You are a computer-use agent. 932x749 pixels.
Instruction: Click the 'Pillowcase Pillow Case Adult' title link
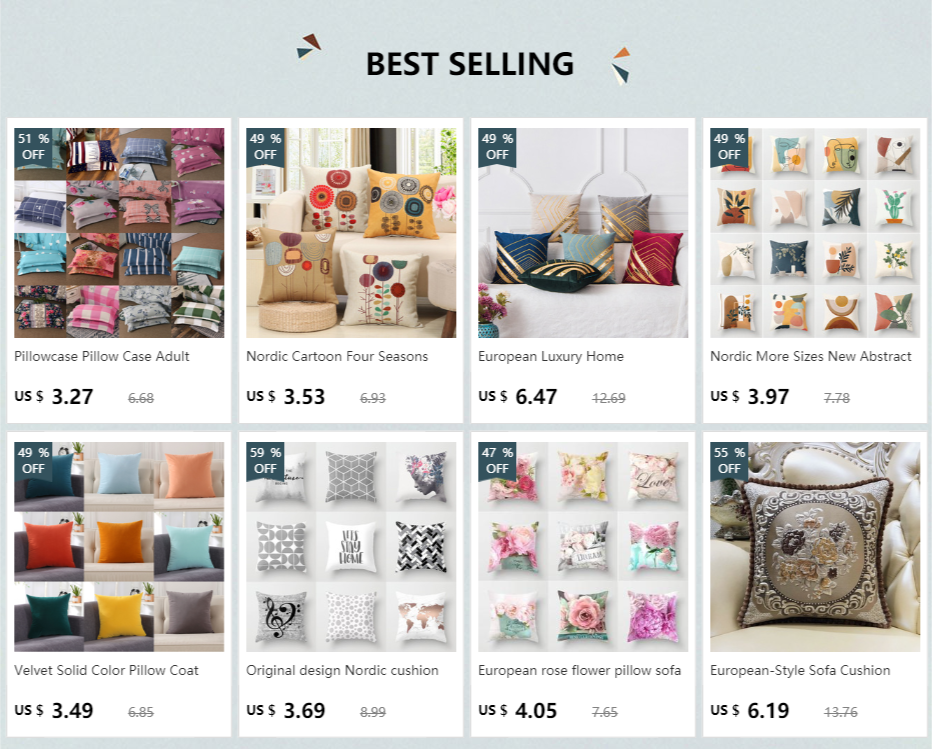[102, 357]
